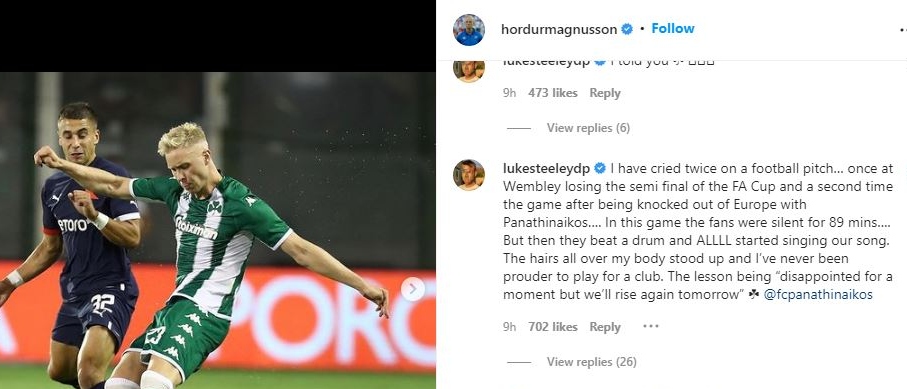Viewport: 907px width, 389px height.
Task: Open hordurmagnusson profile avatar
Action: 469,30
